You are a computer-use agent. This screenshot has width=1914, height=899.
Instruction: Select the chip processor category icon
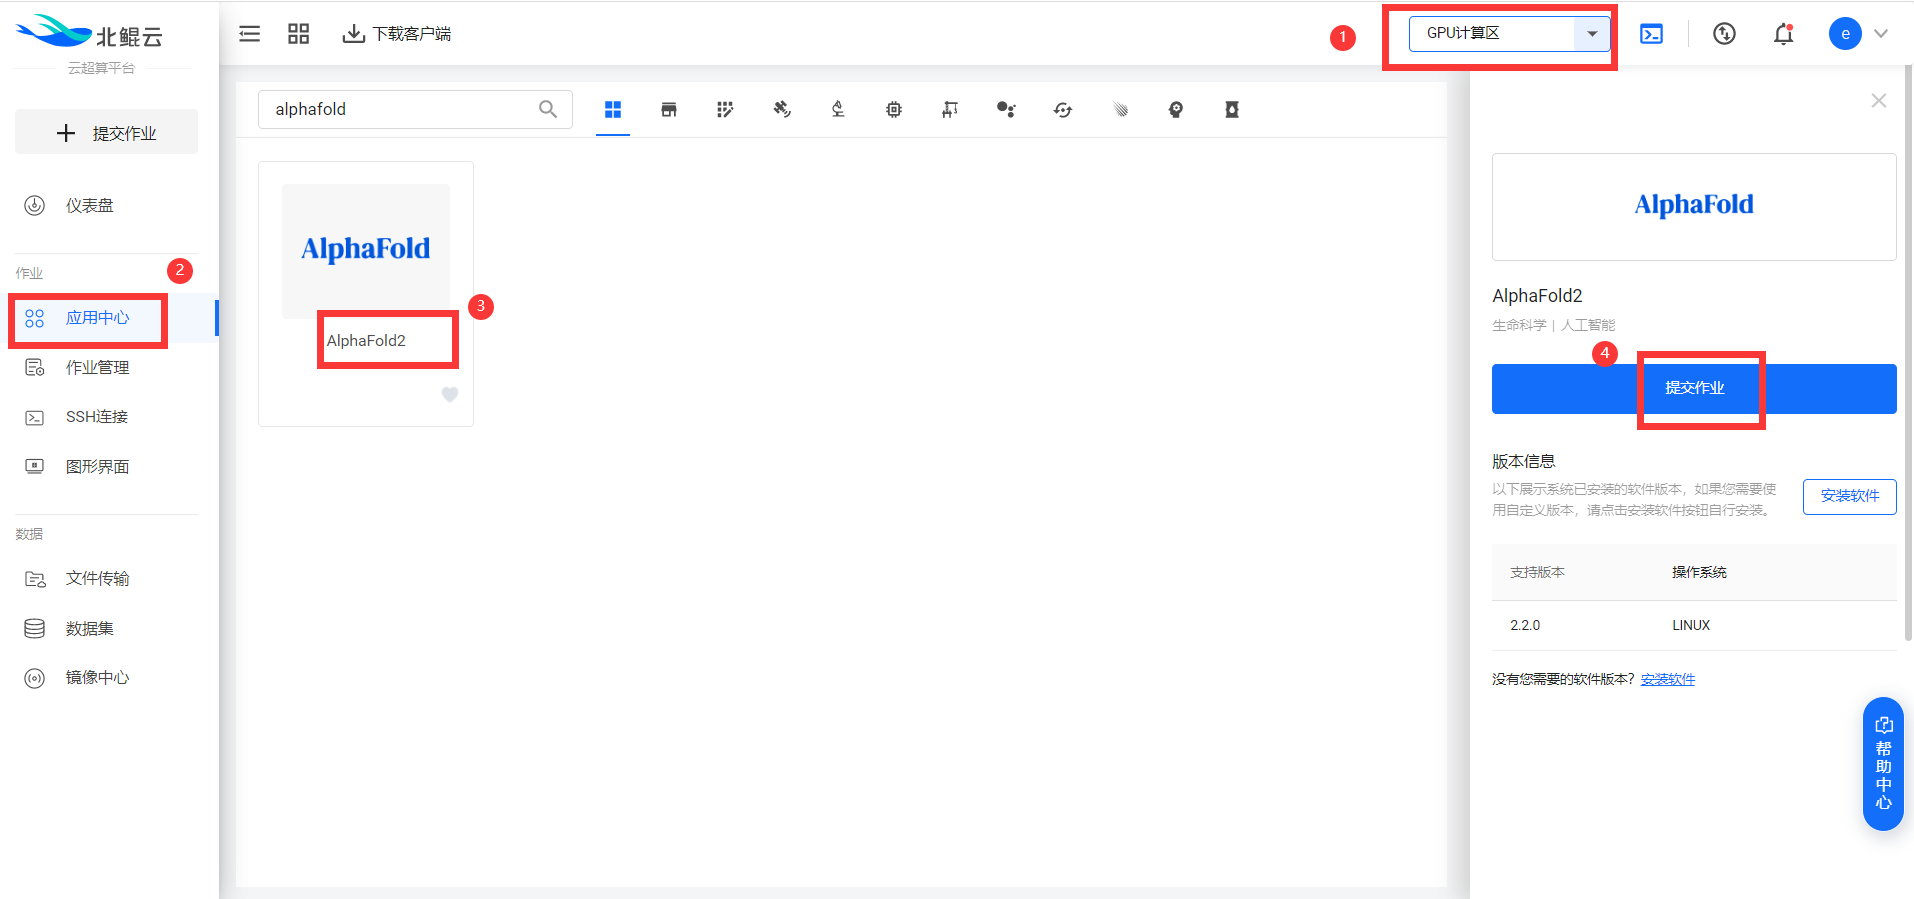pos(894,109)
